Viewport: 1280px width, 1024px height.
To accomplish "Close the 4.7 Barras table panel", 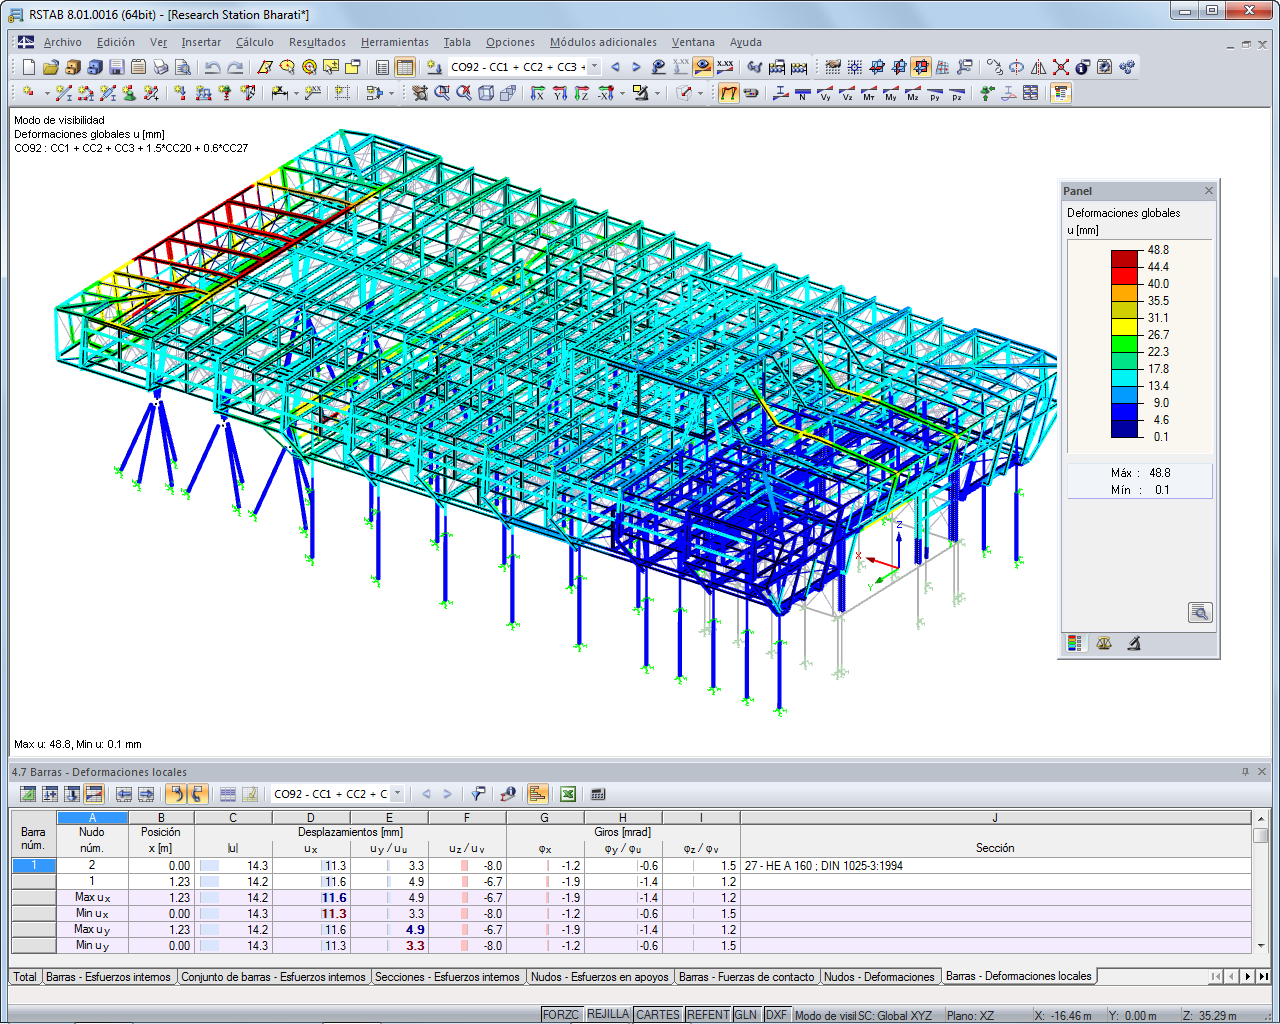I will pyautogui.click(x=1262, y=772).
